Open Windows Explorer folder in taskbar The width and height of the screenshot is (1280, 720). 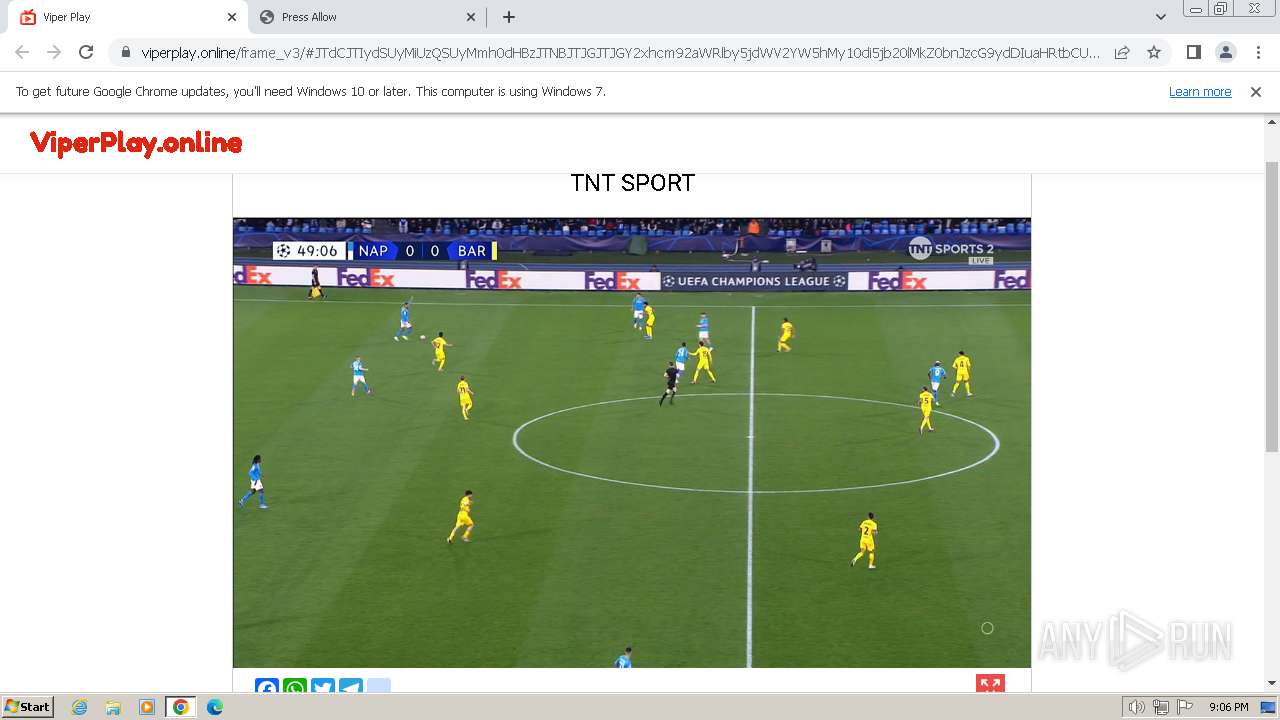tap(113, 707)
